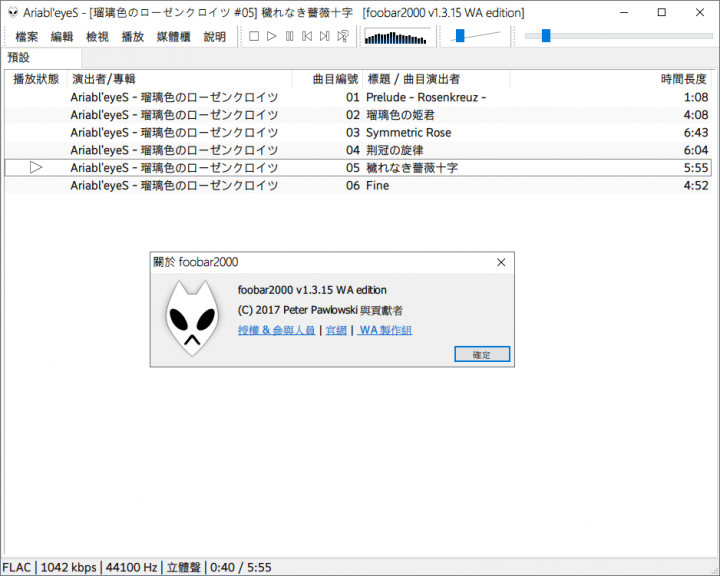Open the 檔案 menu
The image size is (720, 576).
coord(27,37)
